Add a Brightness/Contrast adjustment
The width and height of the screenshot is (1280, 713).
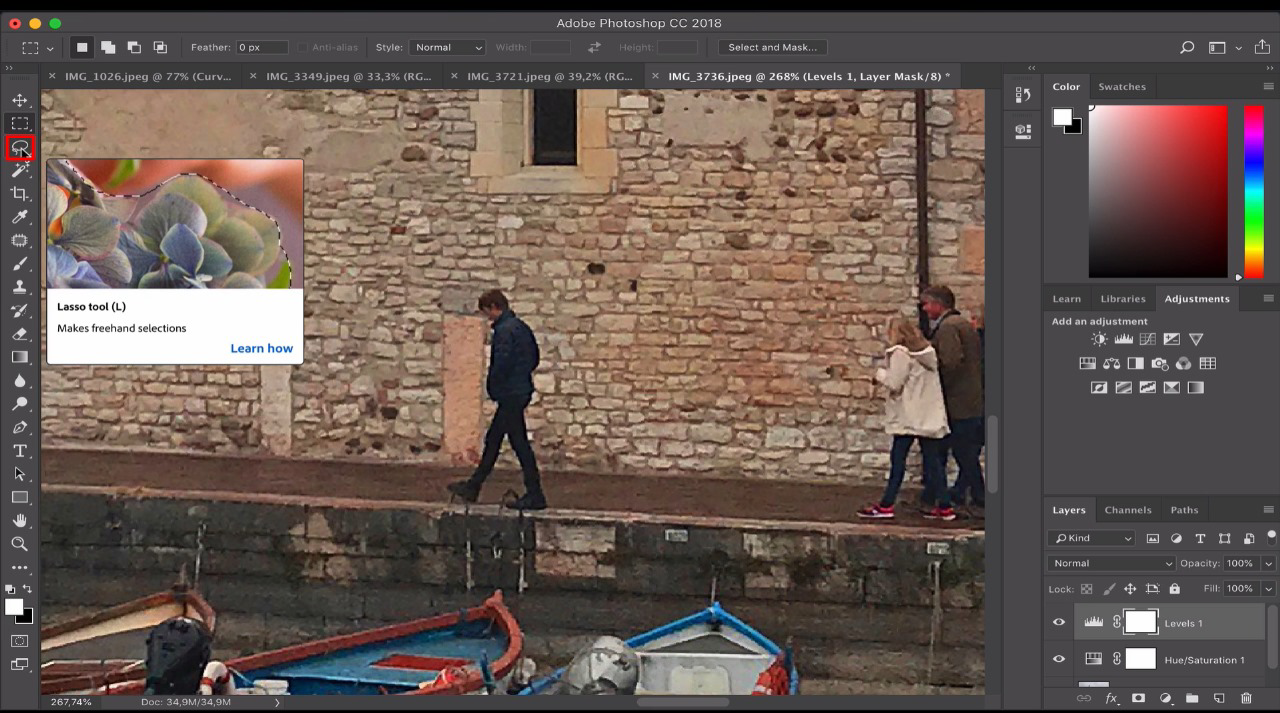(x=1099, y=339)
